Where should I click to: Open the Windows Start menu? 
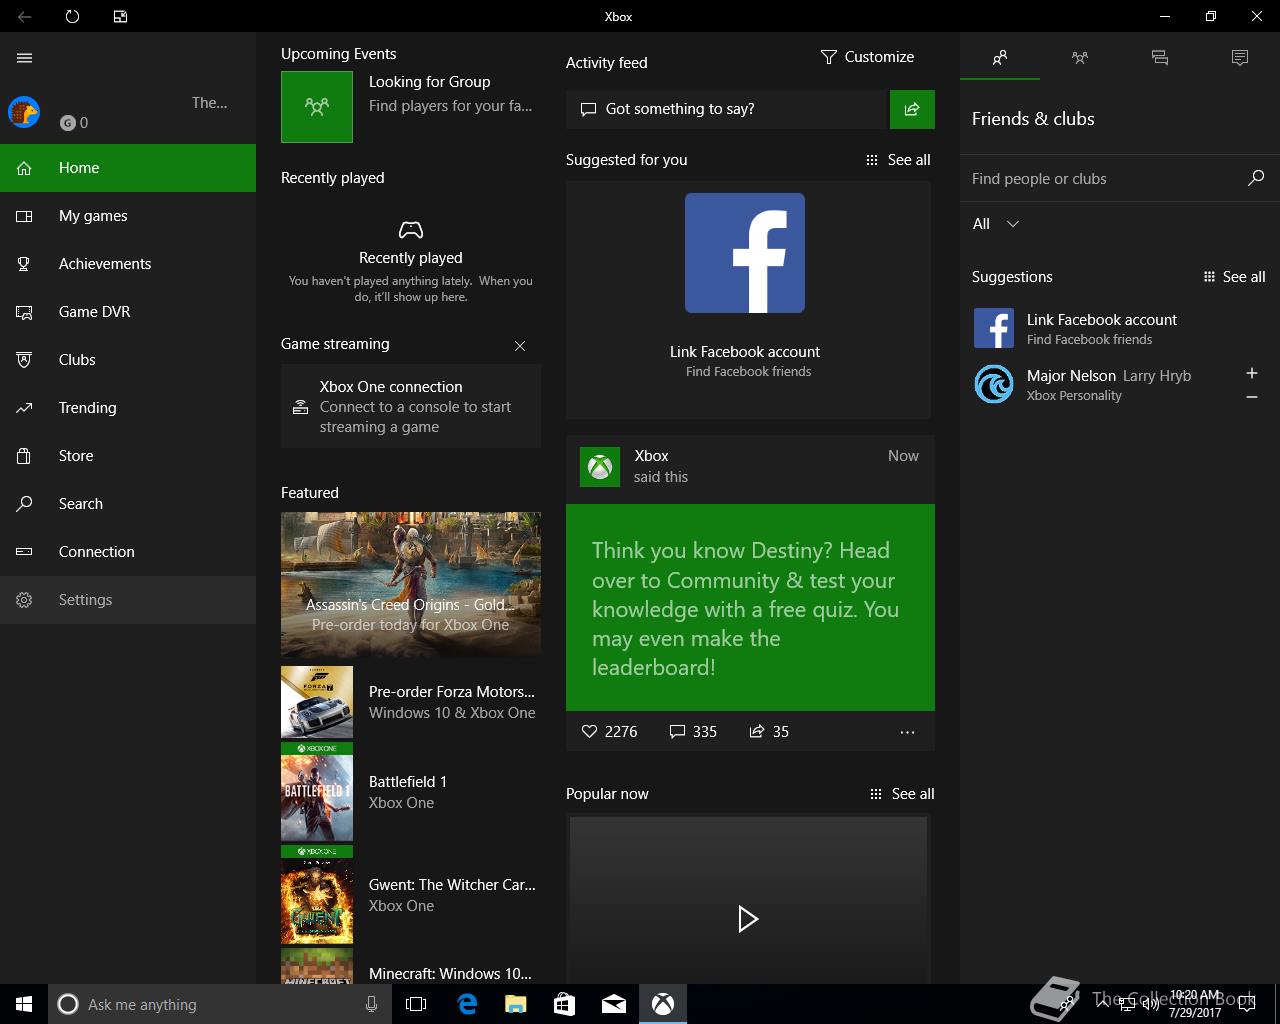(x=24, y=1004)
